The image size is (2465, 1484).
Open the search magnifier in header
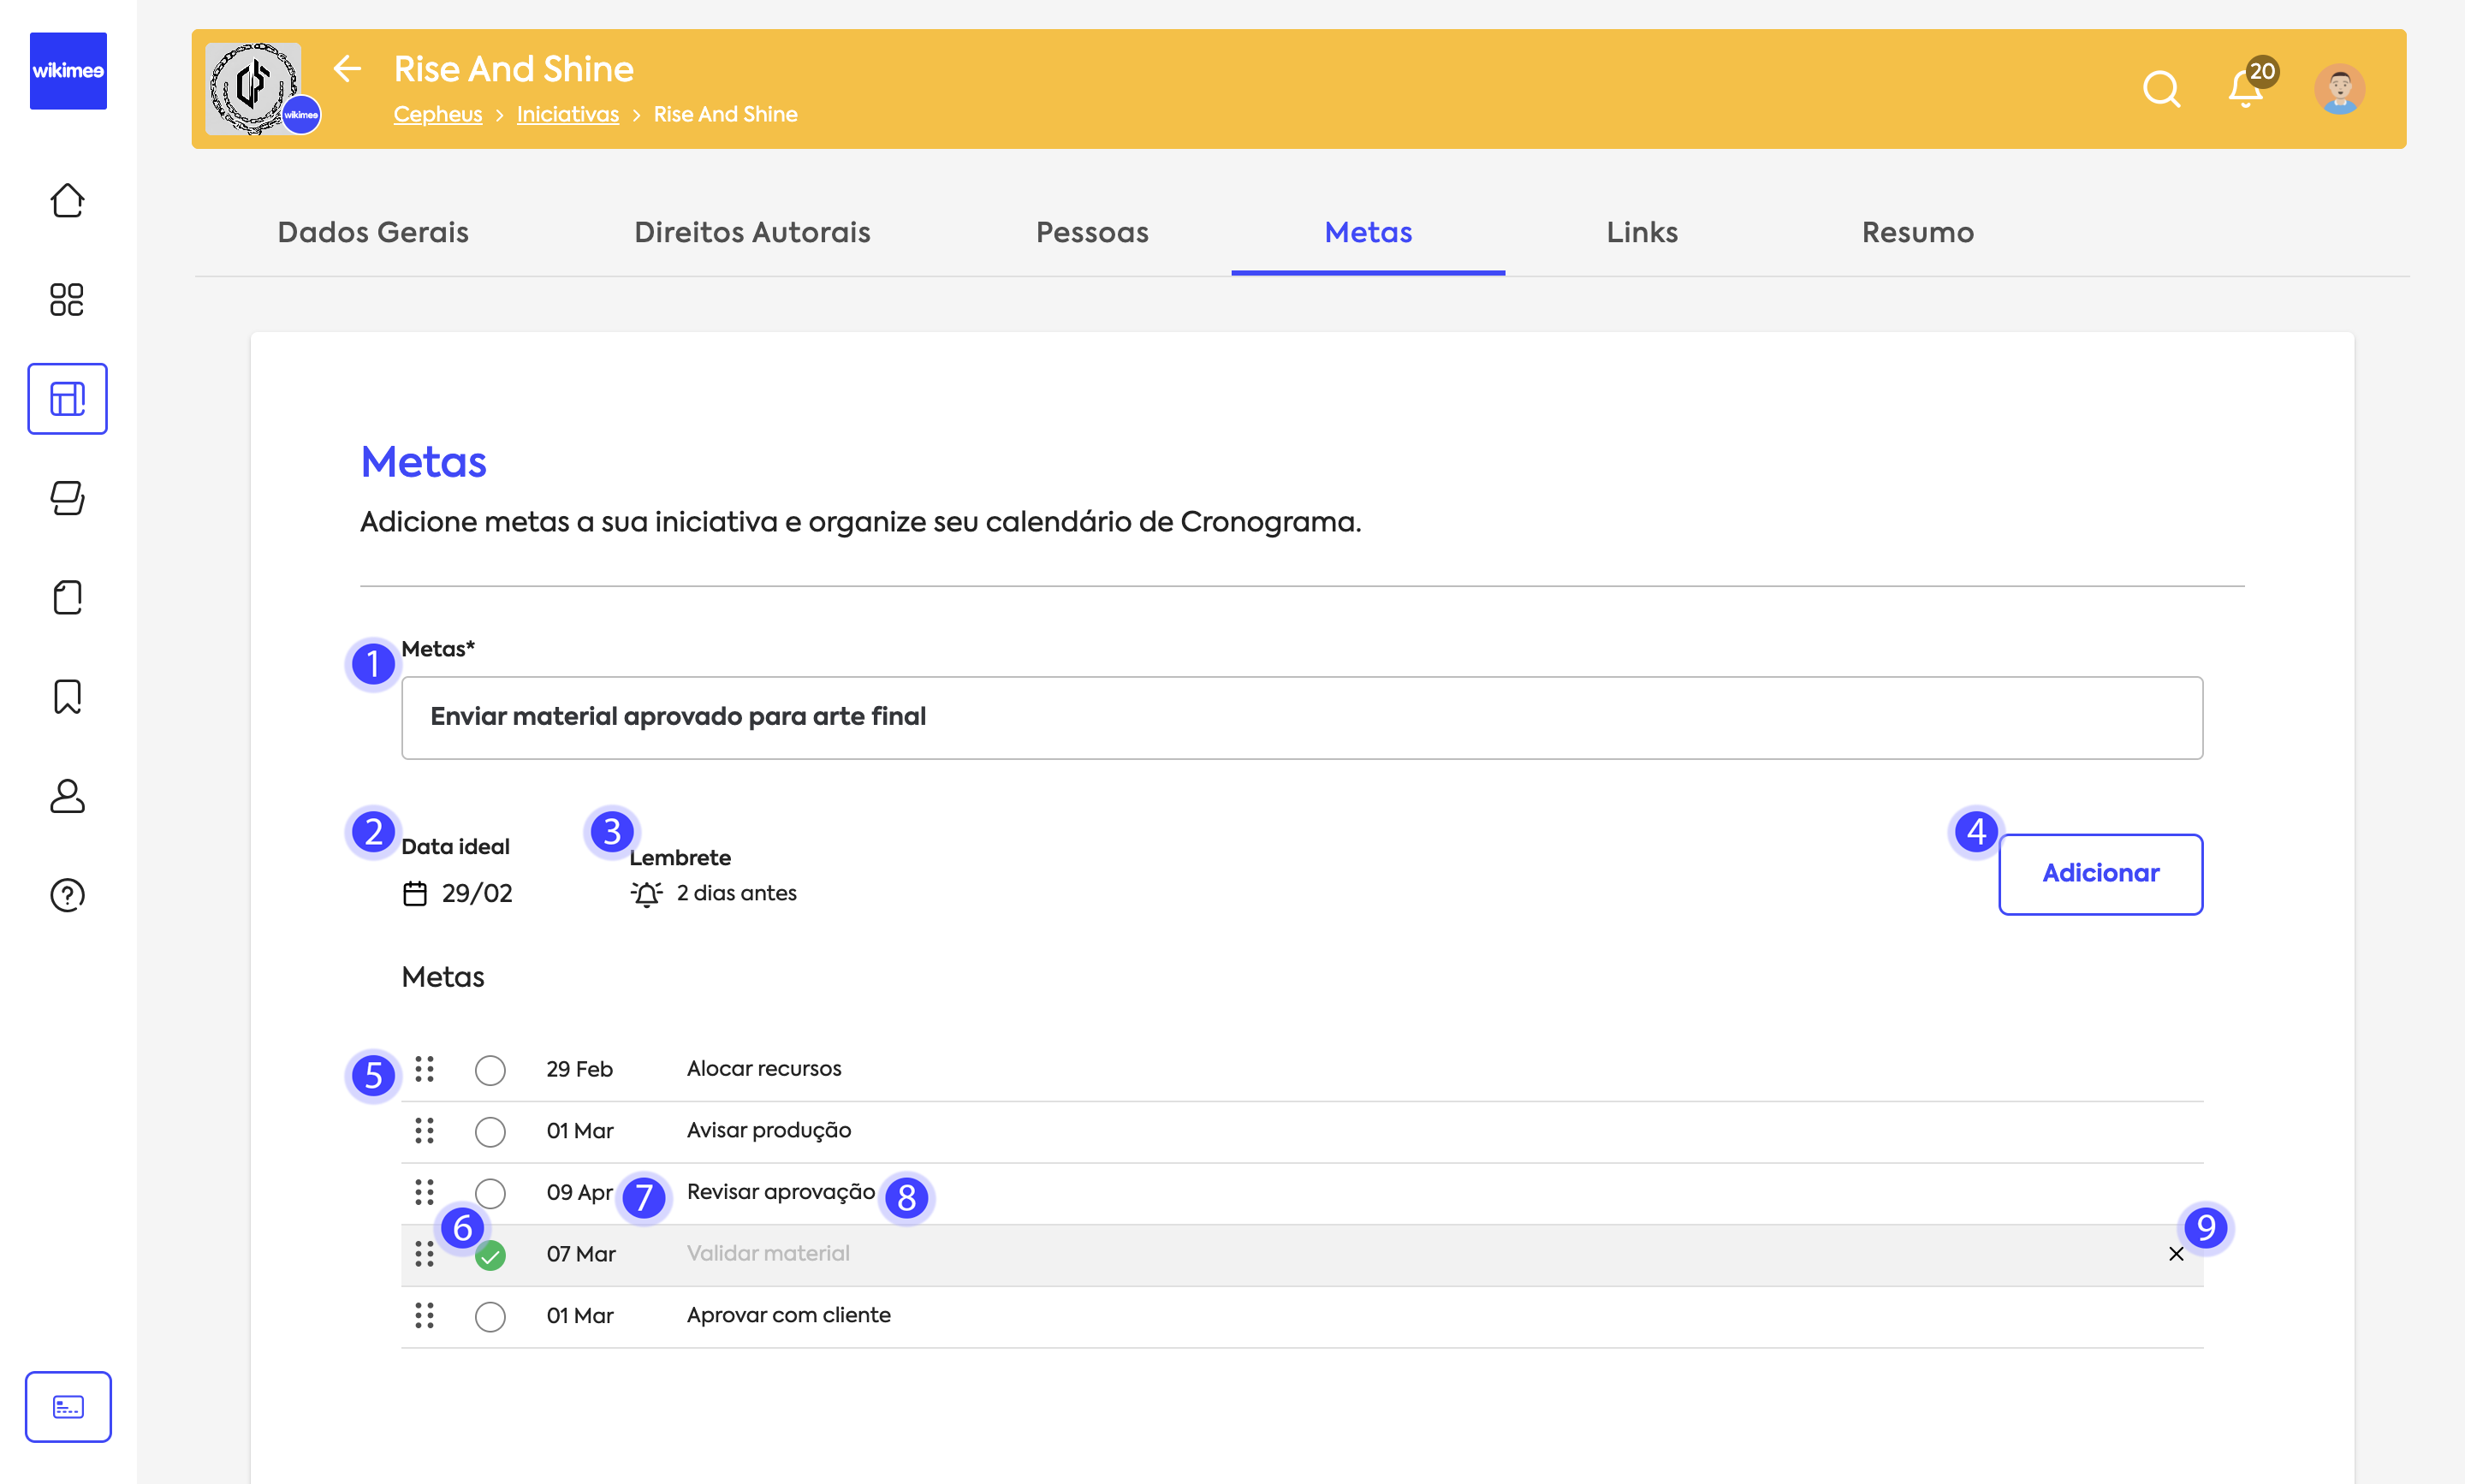(2161, 89)
